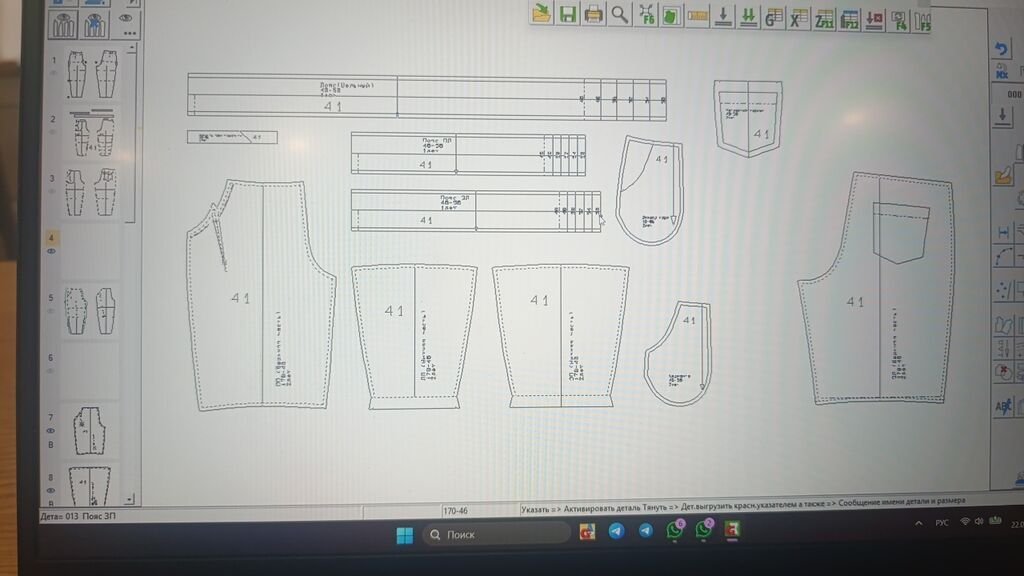
Task: Click 'Дета= 013 Пояс ЗП' status text
Action: (78, 516)
